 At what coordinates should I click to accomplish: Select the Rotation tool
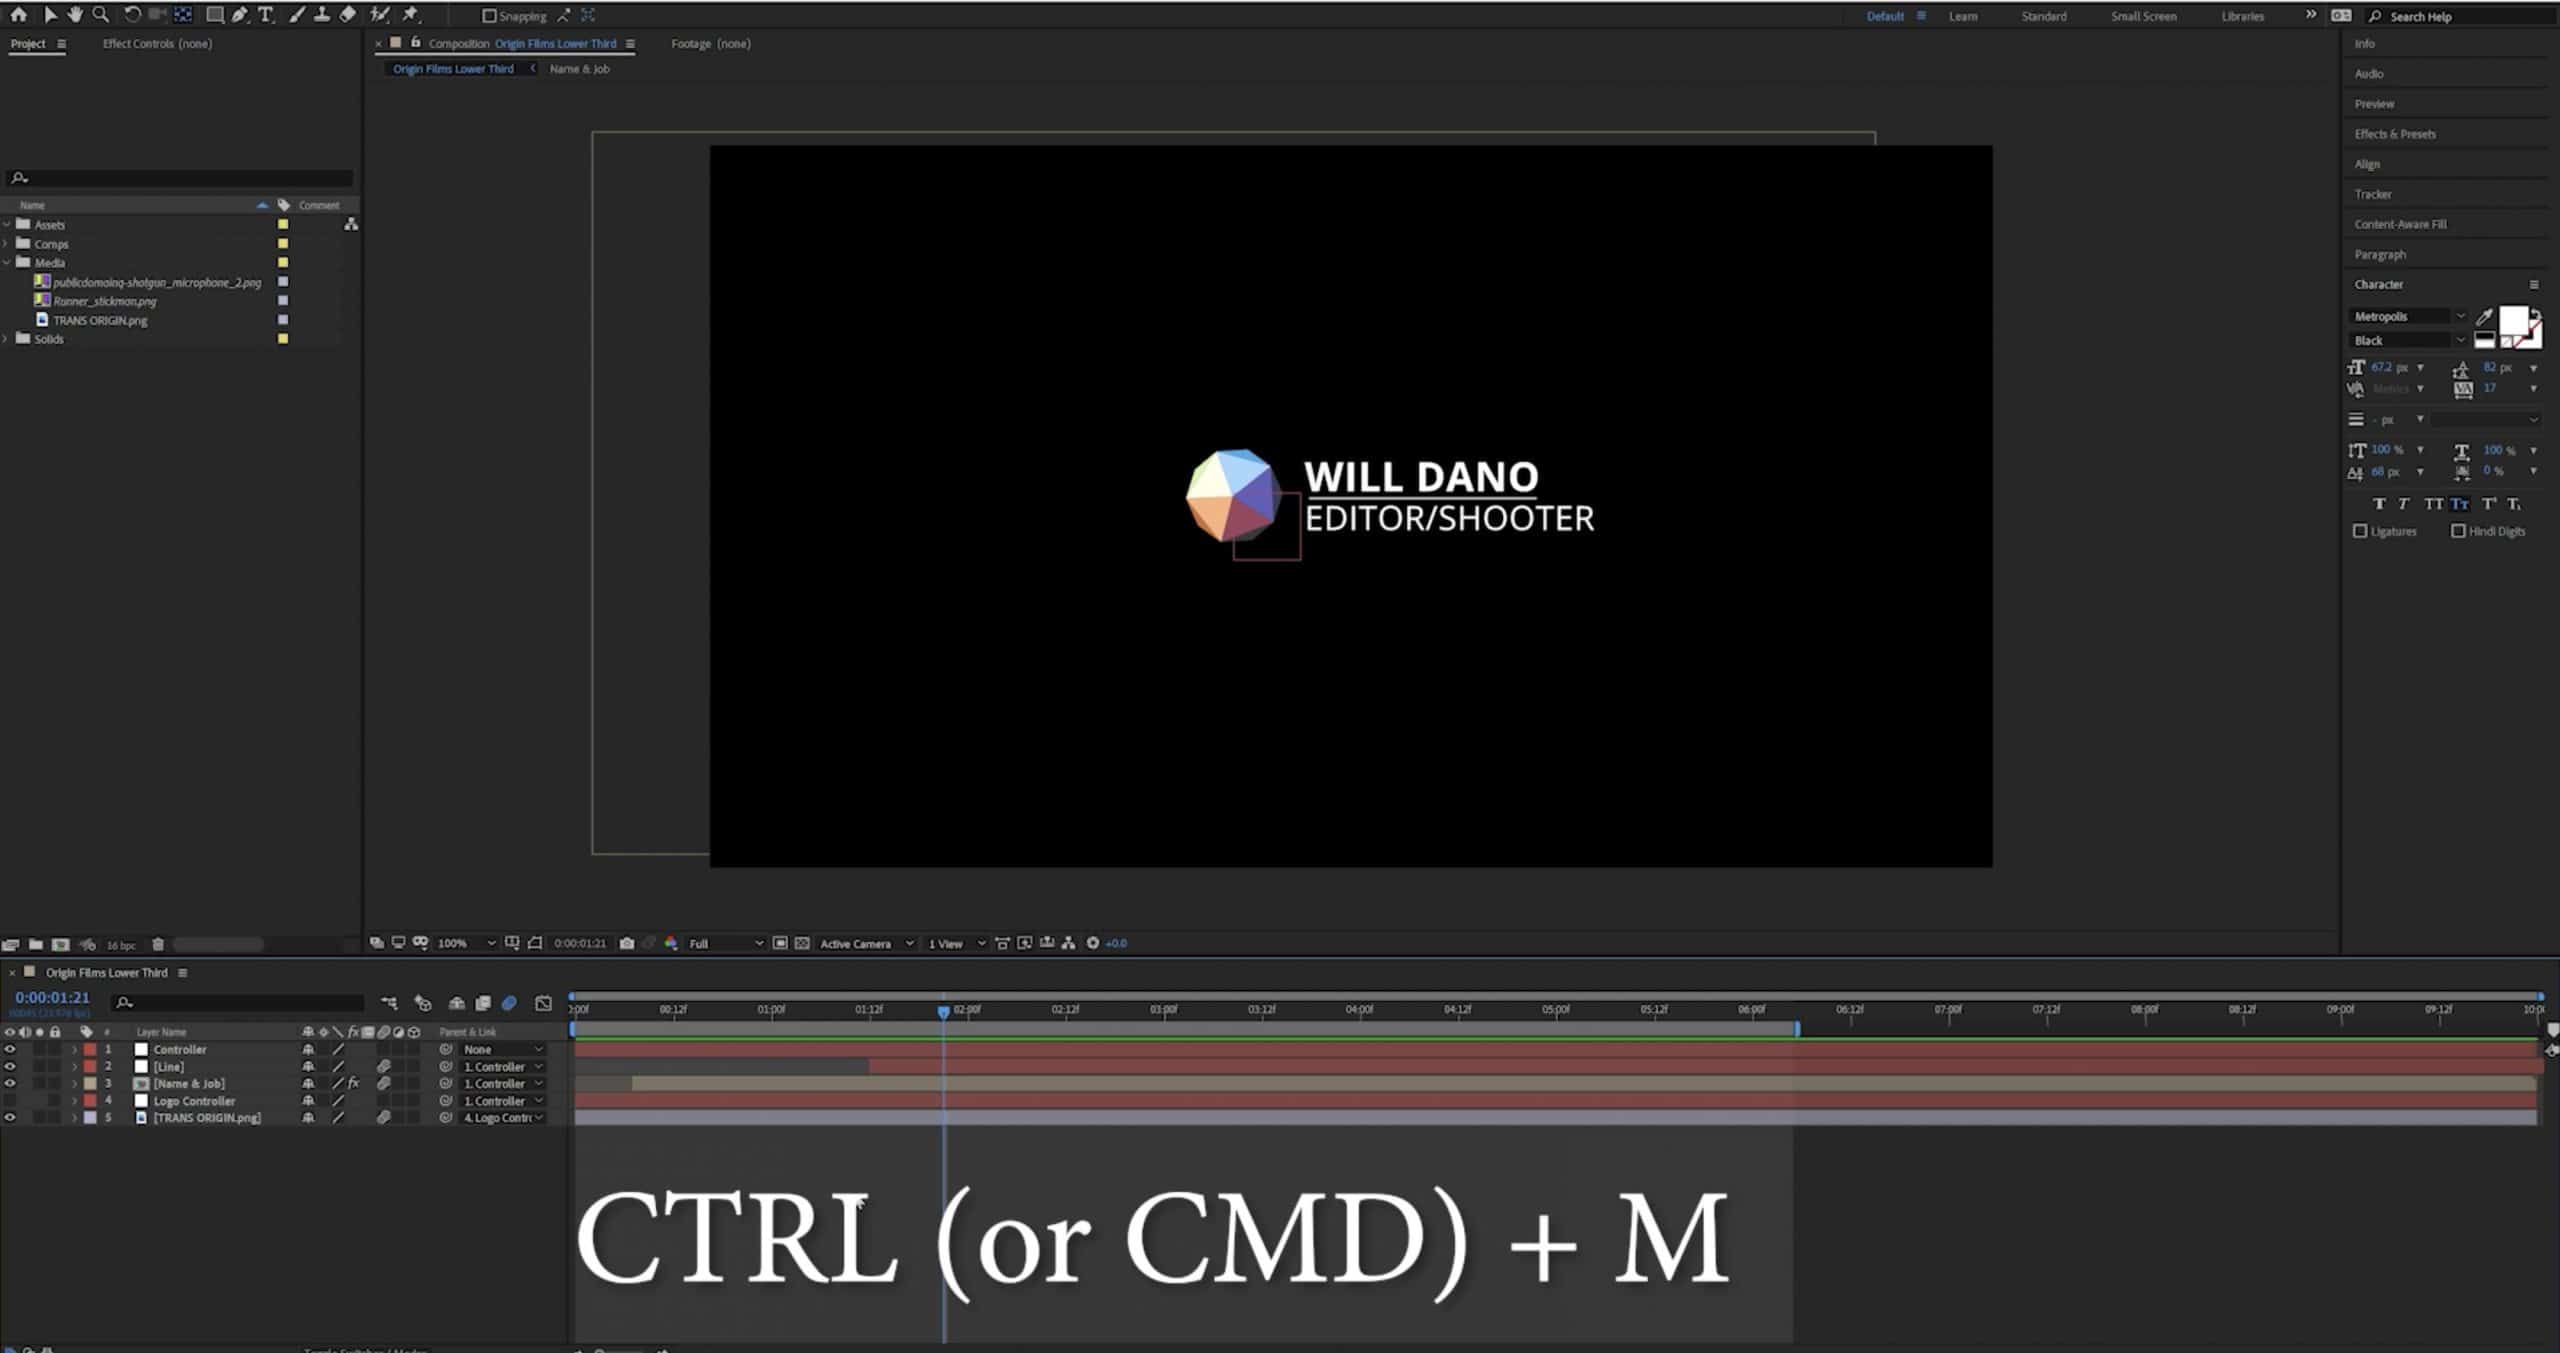click(132, 15)
